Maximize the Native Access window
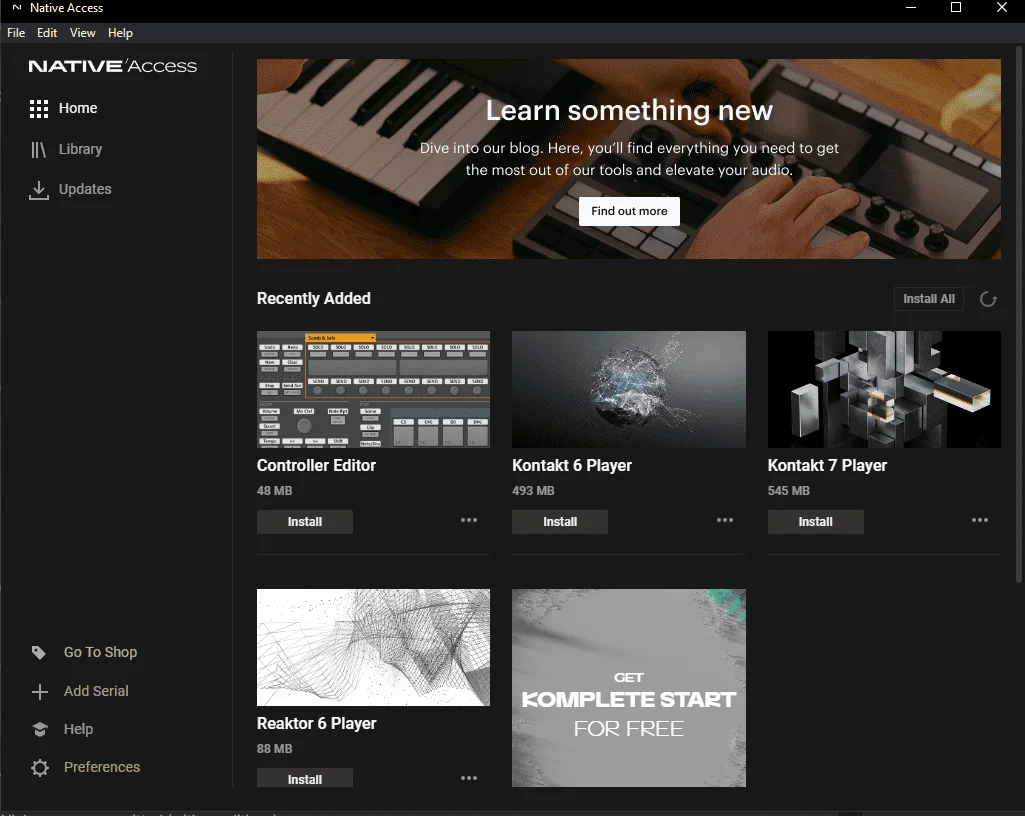Image resolution: width=1025 pixels, height=816 pixels. pyautogui.click(x=956, y=8)
